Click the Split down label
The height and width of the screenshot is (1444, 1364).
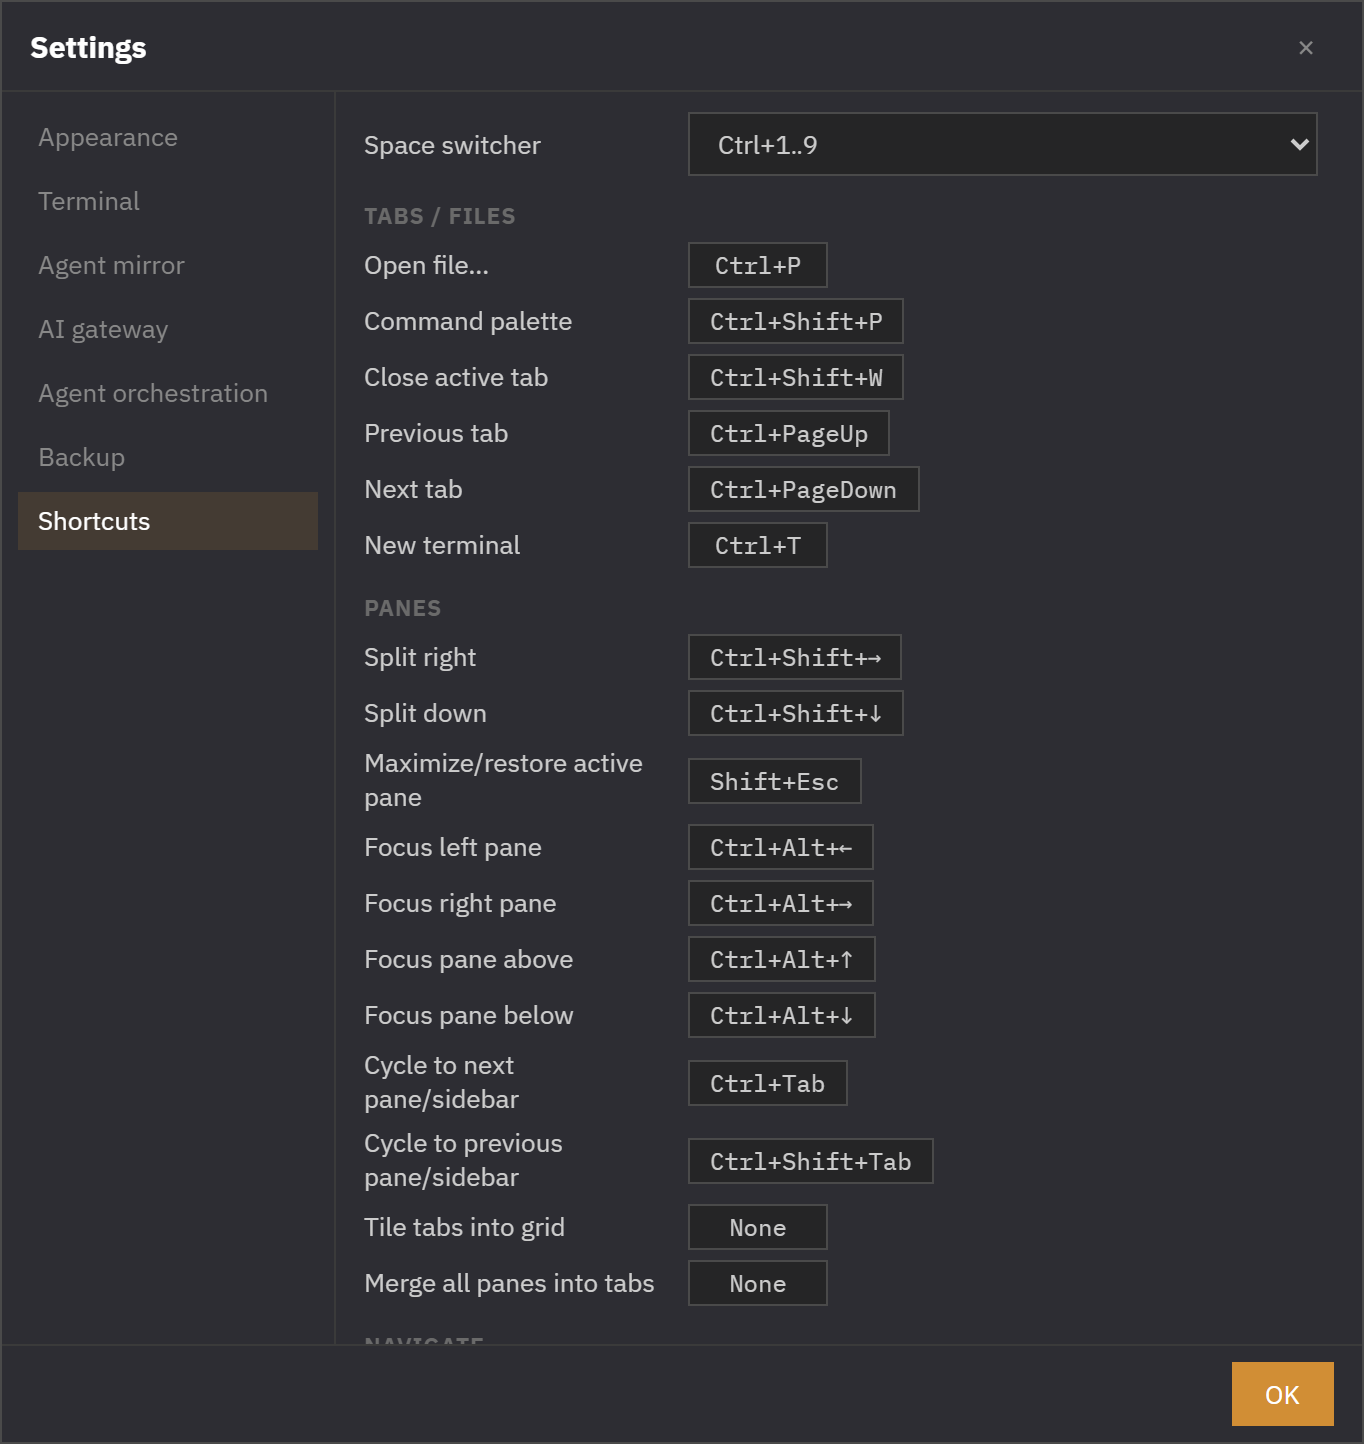coord(425,713)
